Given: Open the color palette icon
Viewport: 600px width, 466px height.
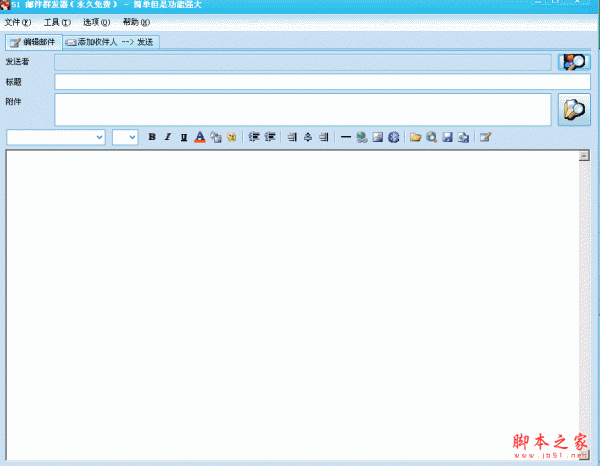Looking at the screenshot, I should click(x=232, y=137).
